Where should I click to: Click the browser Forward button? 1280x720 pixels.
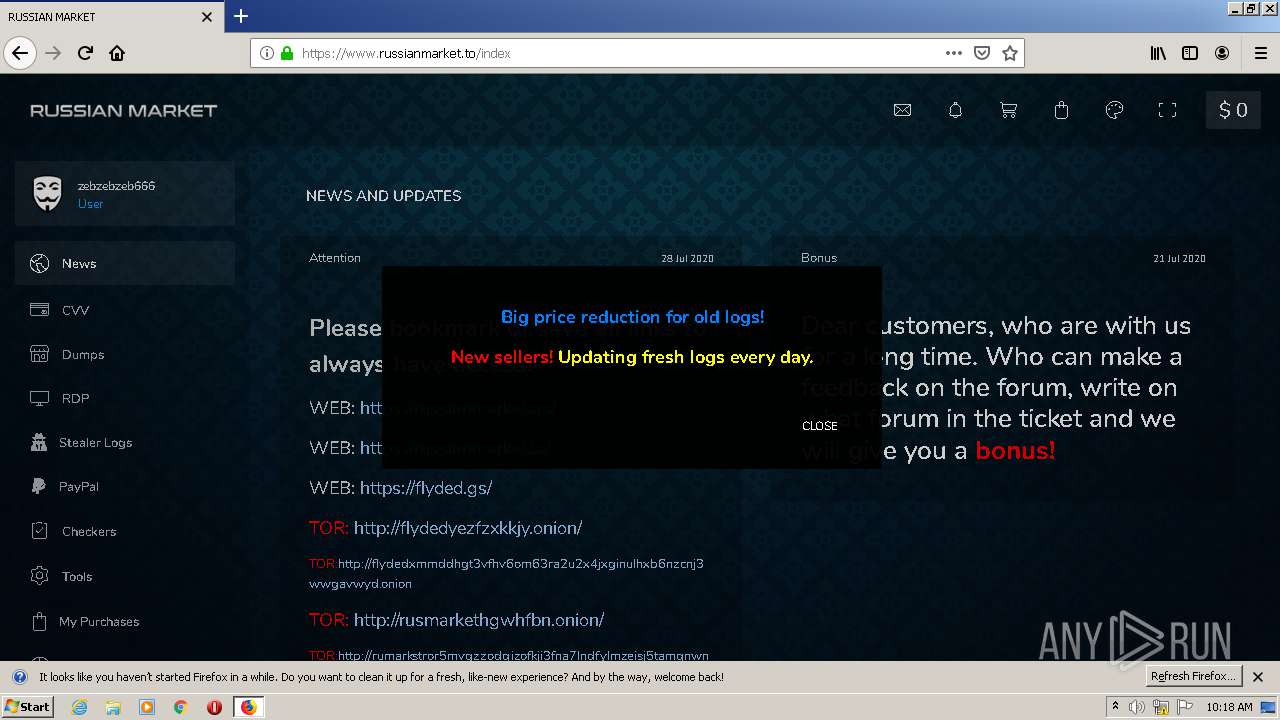53,53
